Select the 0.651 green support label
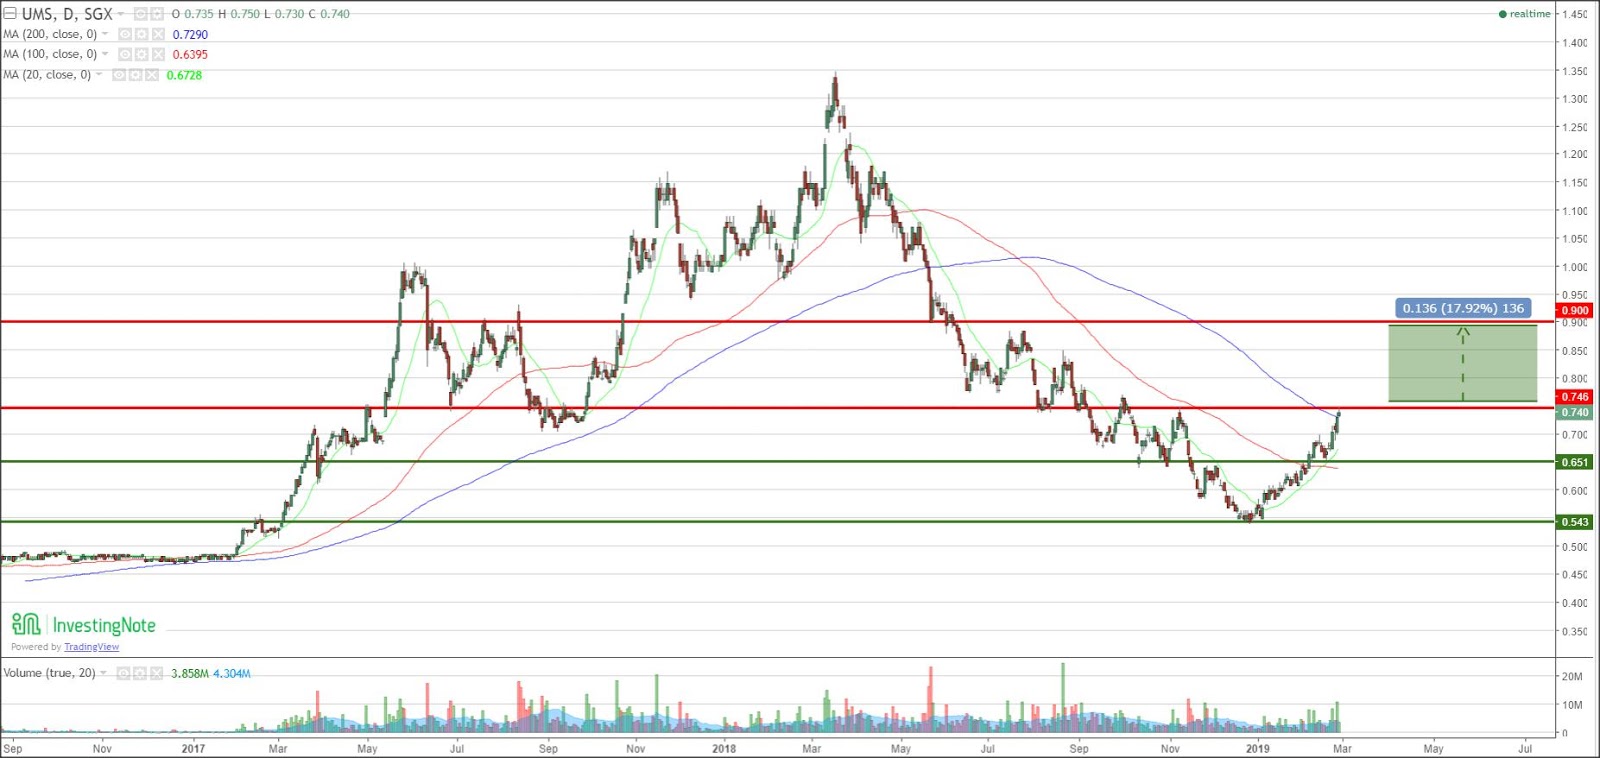This screenshot has width=1600, height=758. 1575,462
